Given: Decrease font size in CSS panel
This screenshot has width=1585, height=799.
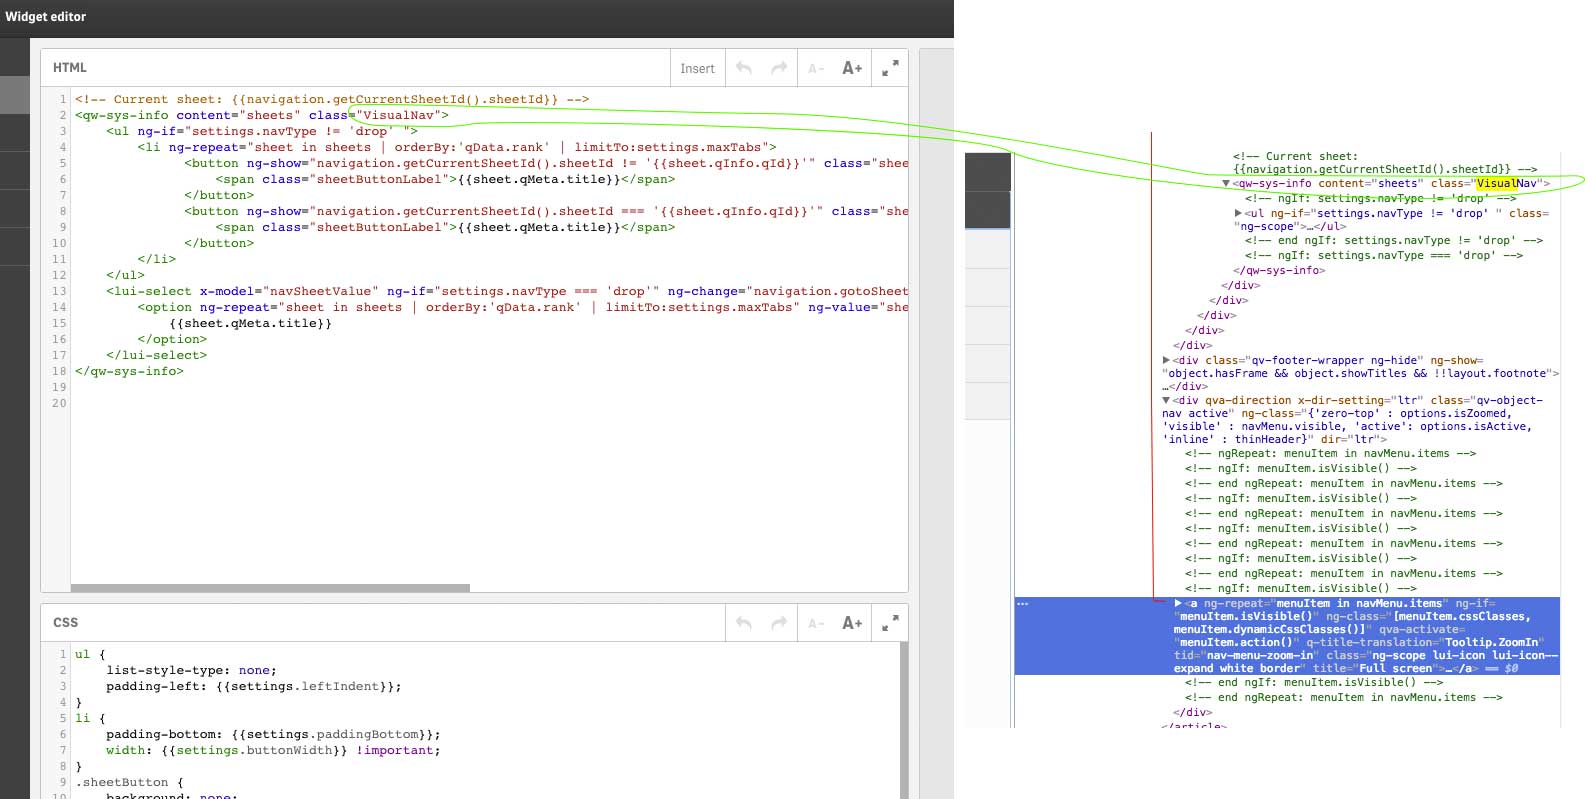Looking at the screenshot, I should tap(816, 623).
